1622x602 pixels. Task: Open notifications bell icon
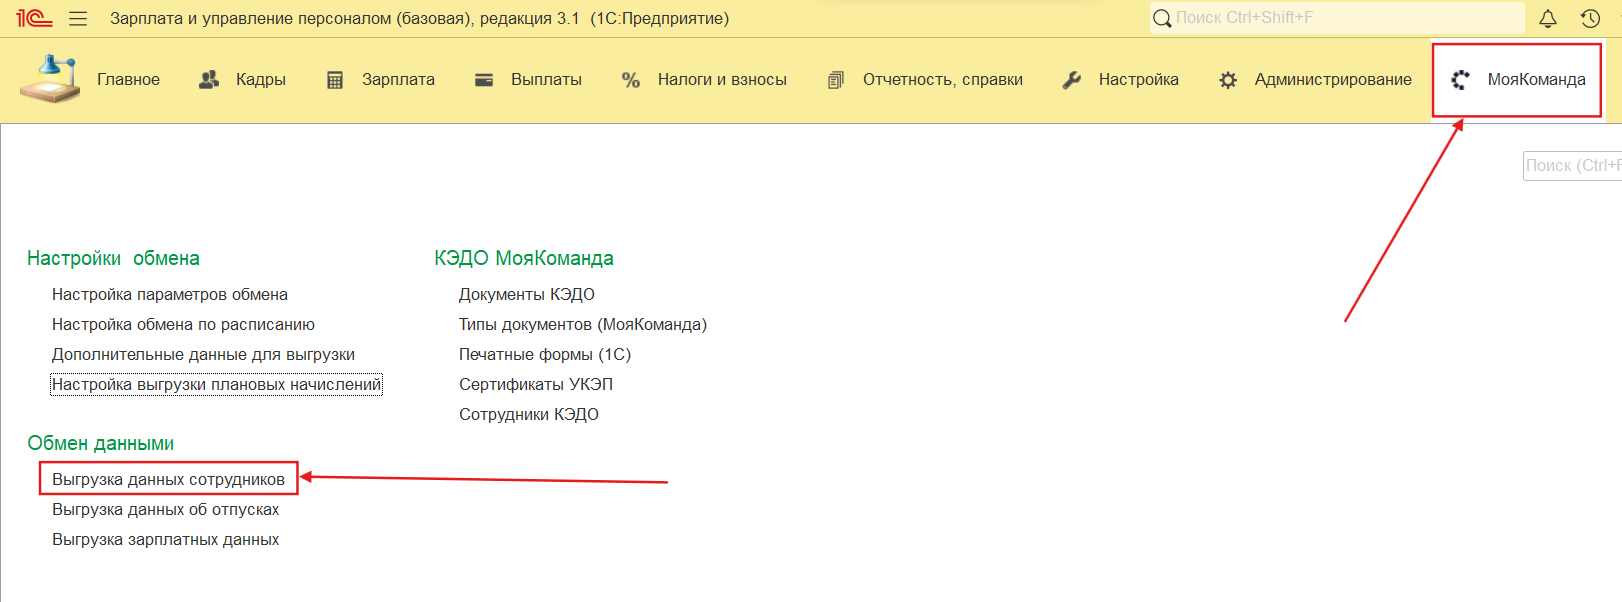click(1547, 18)
